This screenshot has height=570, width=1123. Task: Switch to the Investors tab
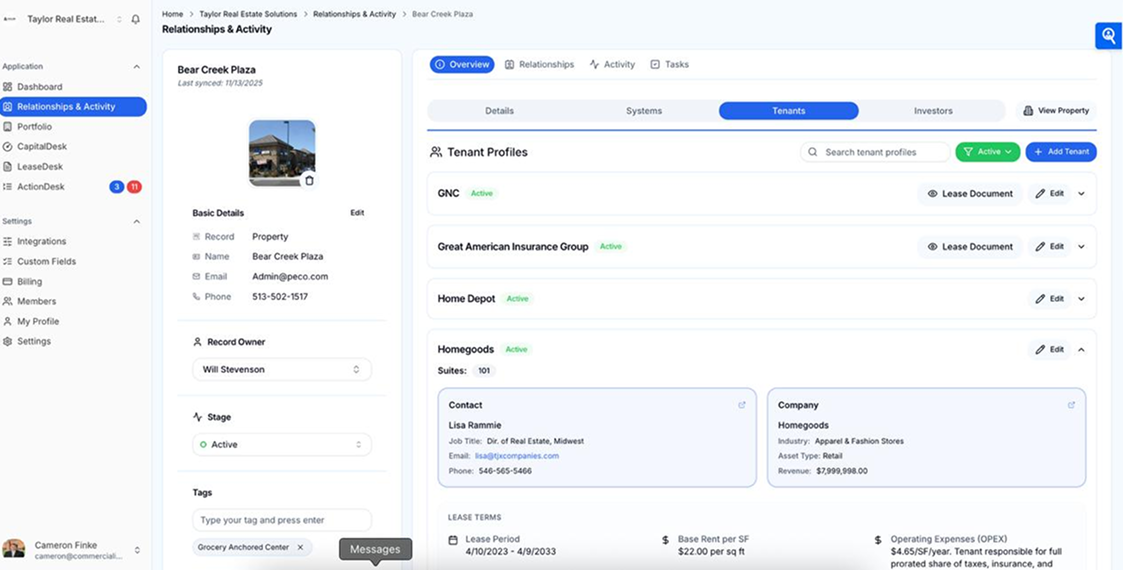point(932,111)
